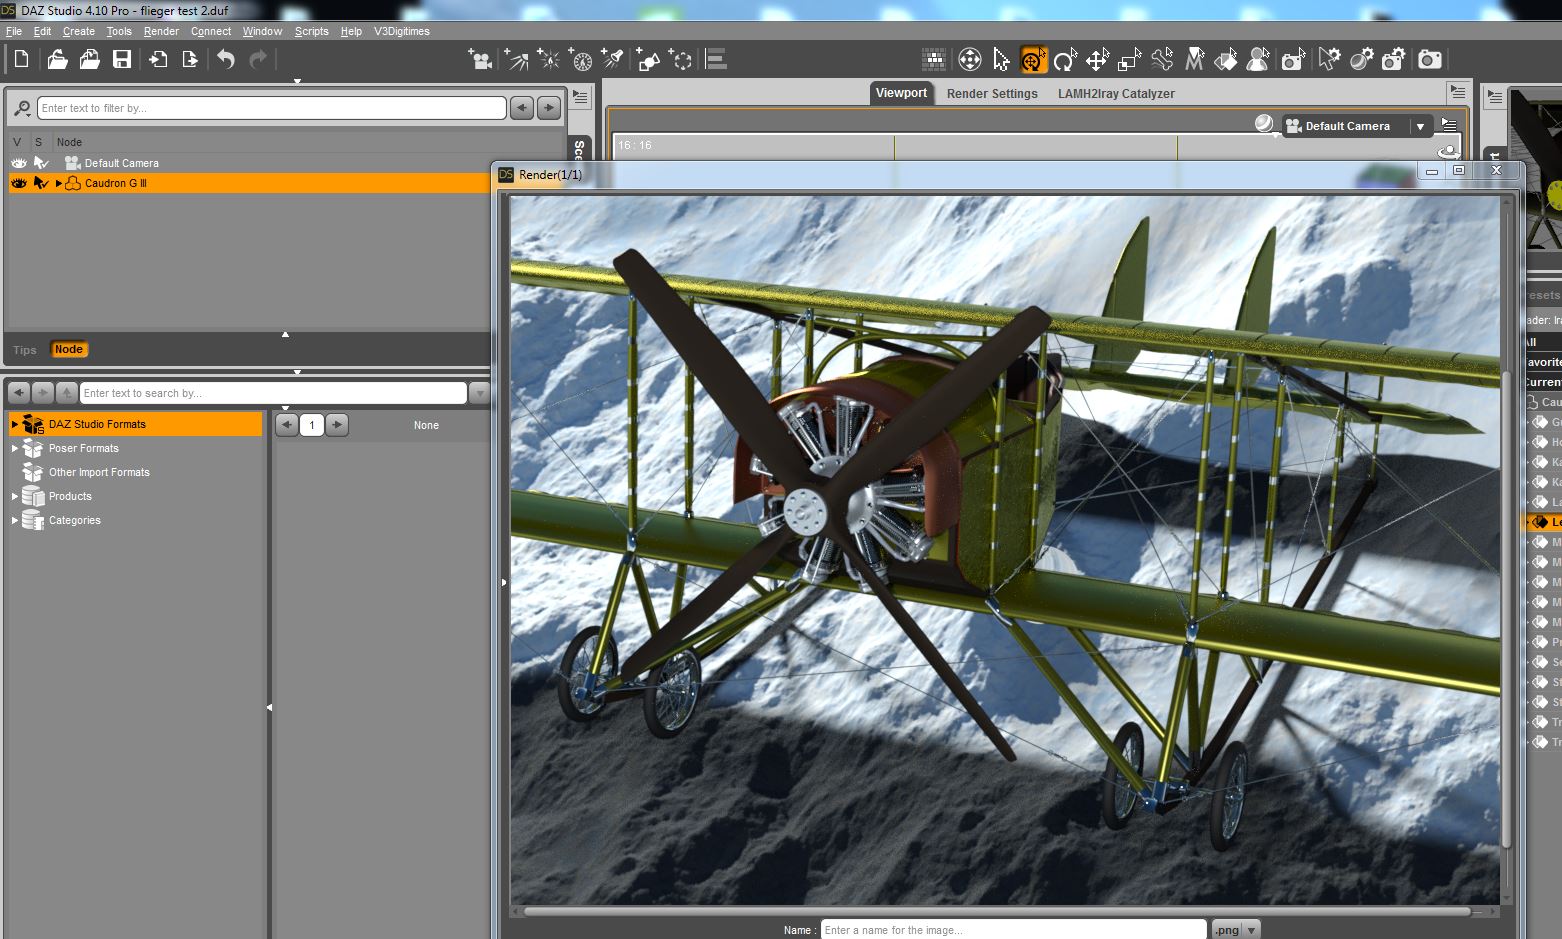Open a scene file with the Open icon
Screen dimensions: 1562x939
coord(57,60)
